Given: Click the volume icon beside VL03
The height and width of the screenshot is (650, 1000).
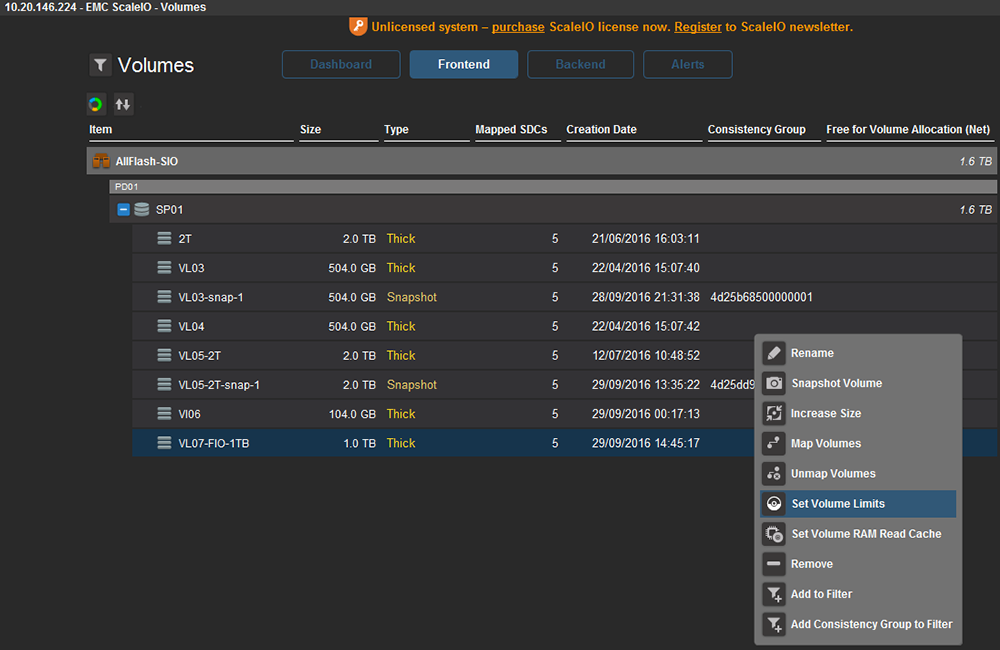Looking at the screenshot, I should point(164,268).
